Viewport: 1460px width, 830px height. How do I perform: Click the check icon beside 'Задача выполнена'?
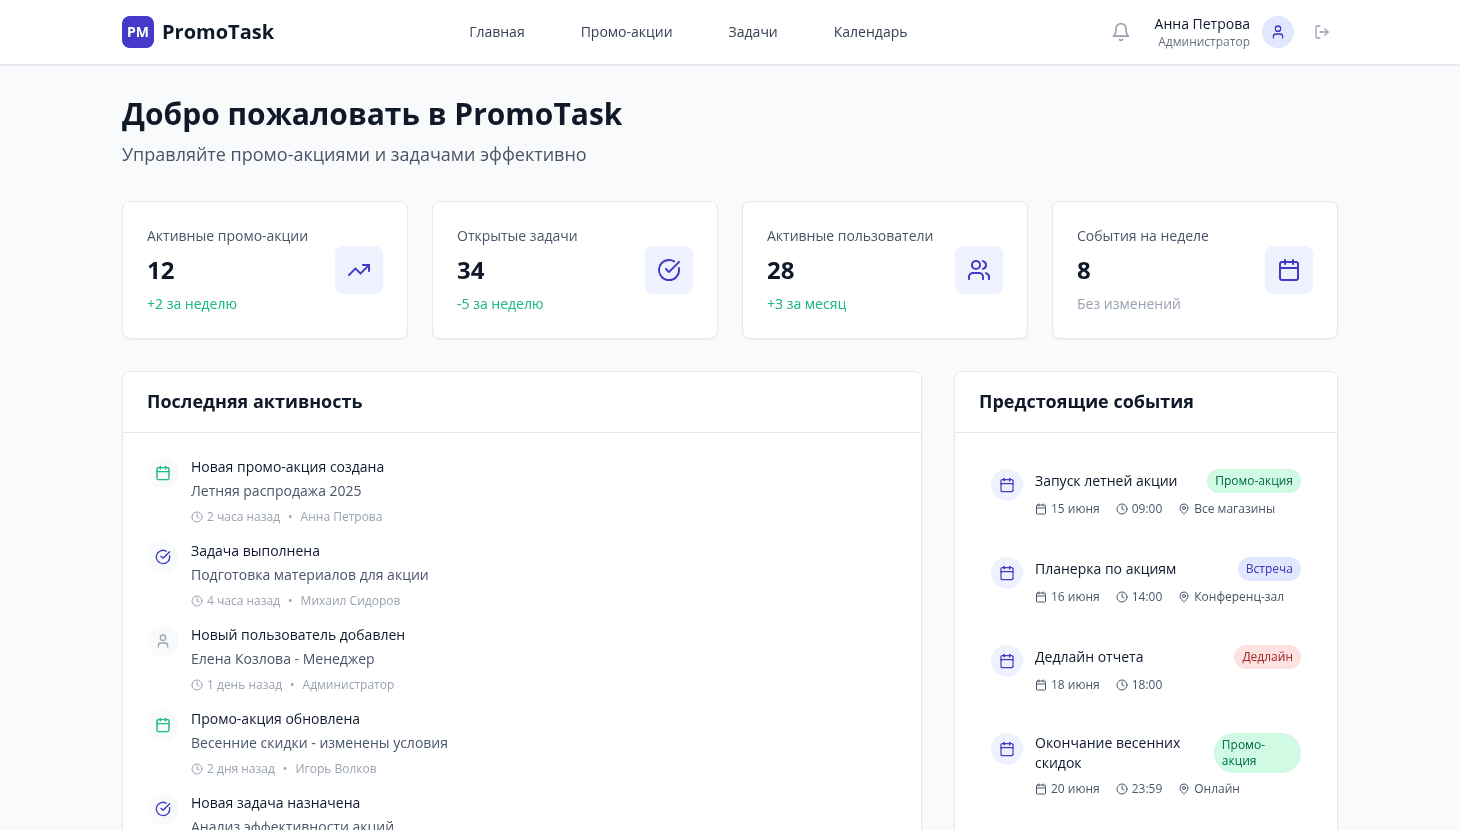point(163,557)
